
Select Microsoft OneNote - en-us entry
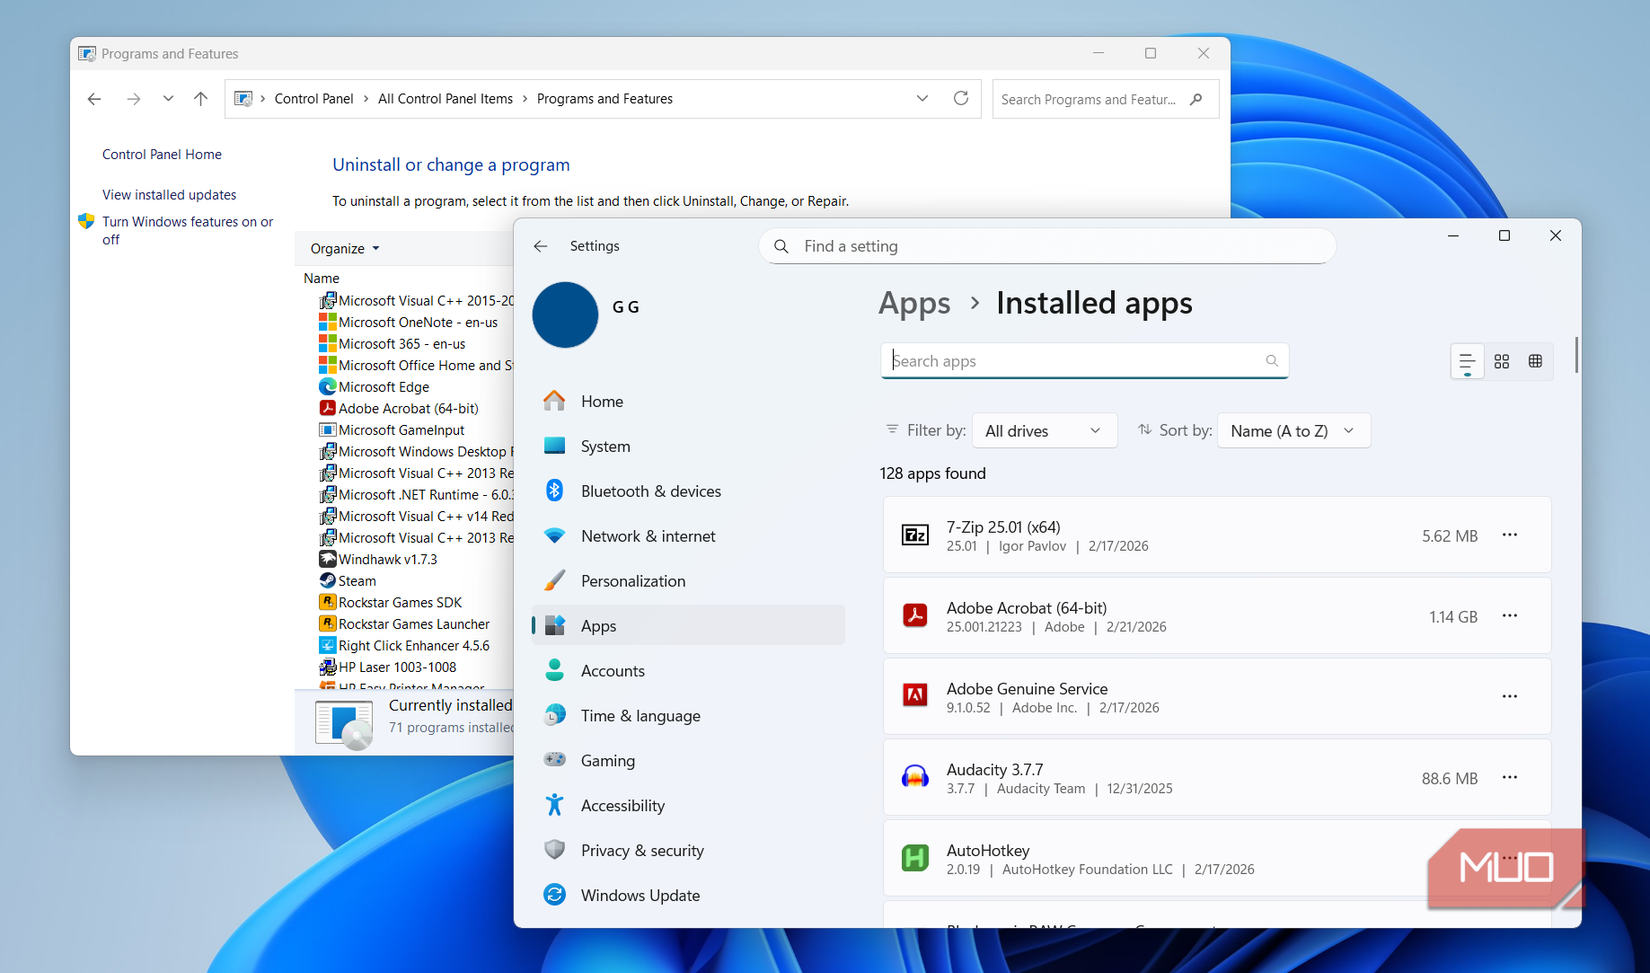(x=408, y=322)
